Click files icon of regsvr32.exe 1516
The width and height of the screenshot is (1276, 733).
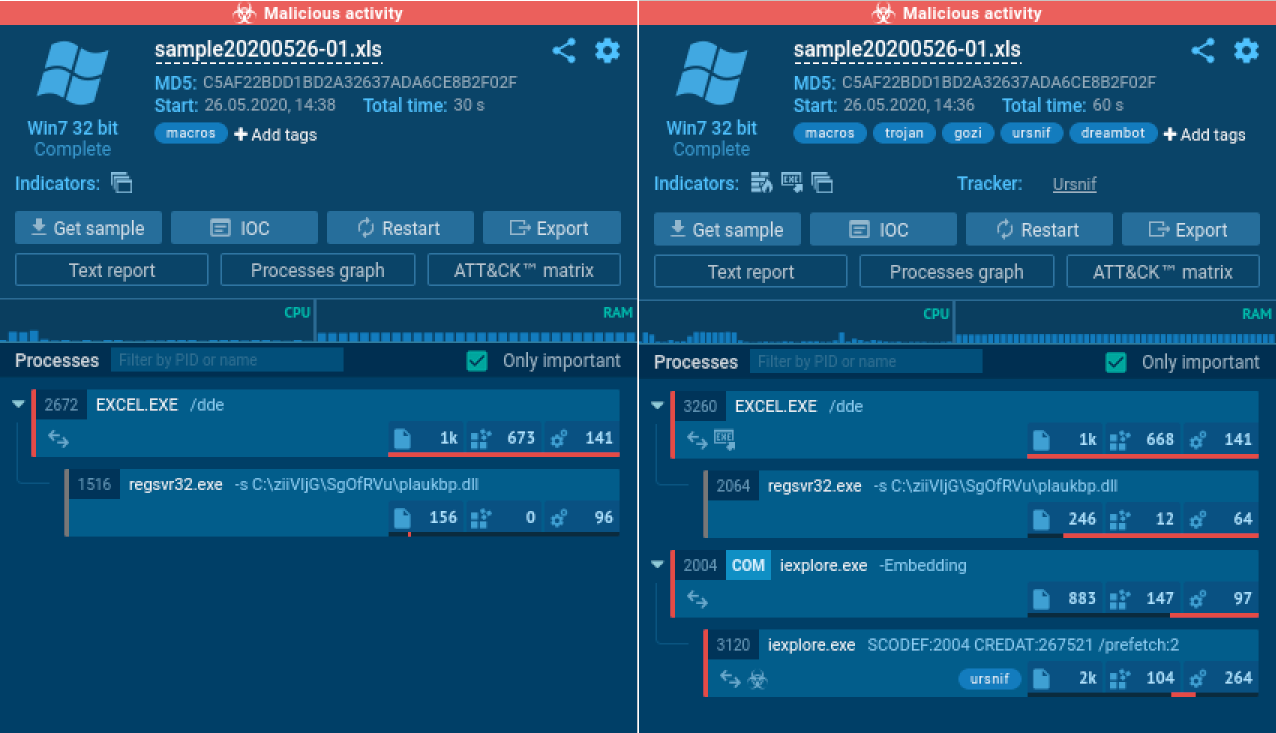pyautogui.click(x=402, y=518)
